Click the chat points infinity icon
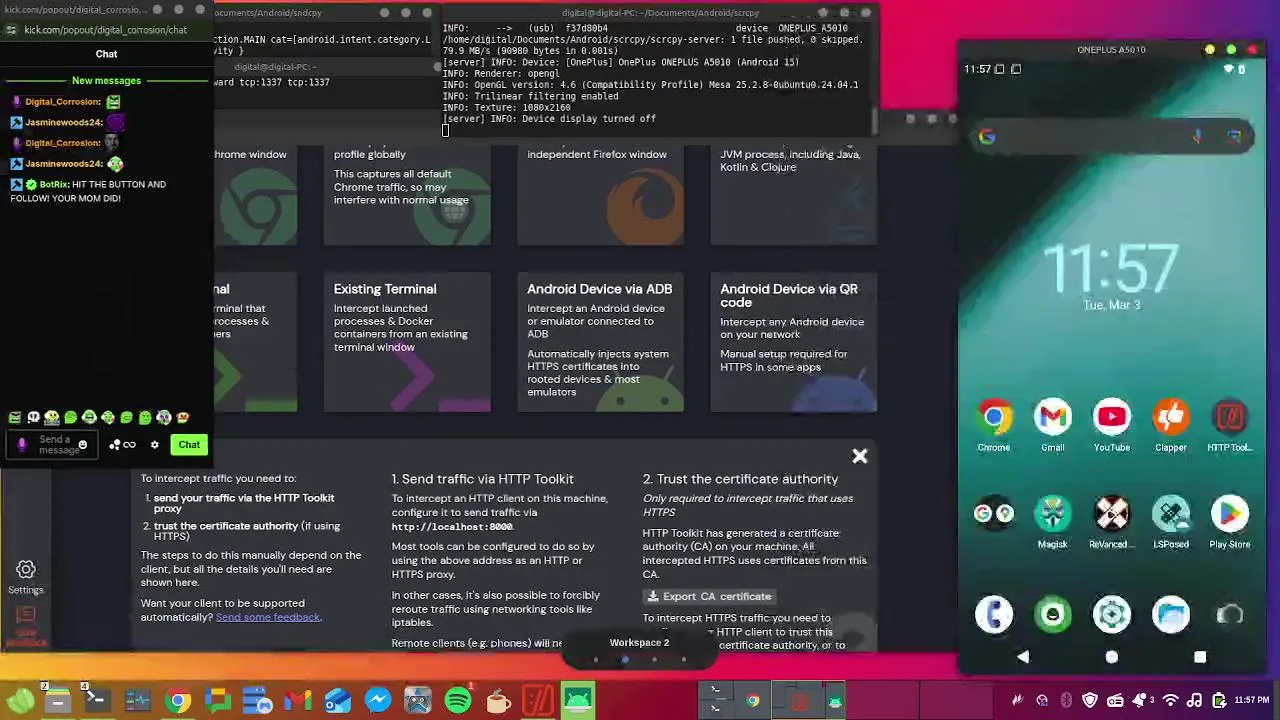 (123, 445)
